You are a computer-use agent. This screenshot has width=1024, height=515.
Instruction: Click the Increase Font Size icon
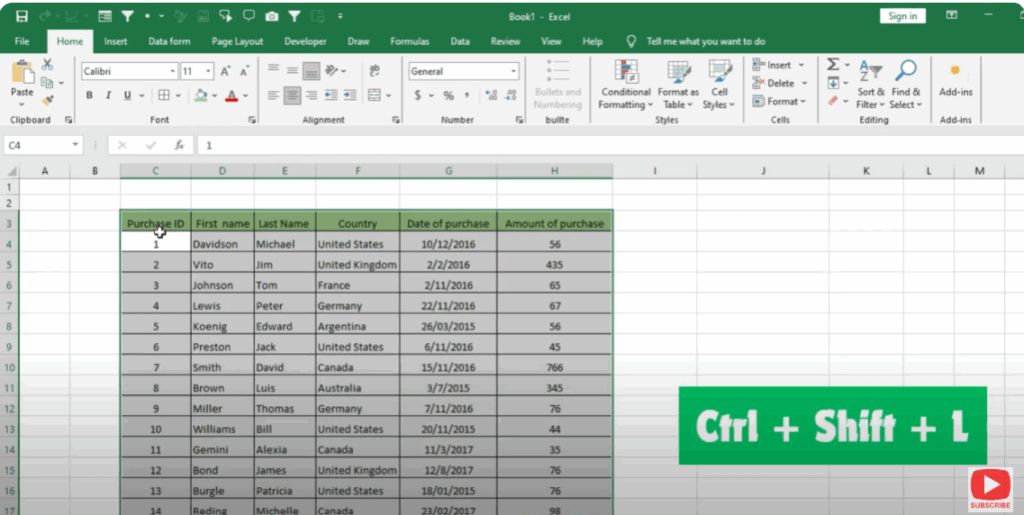226,71
